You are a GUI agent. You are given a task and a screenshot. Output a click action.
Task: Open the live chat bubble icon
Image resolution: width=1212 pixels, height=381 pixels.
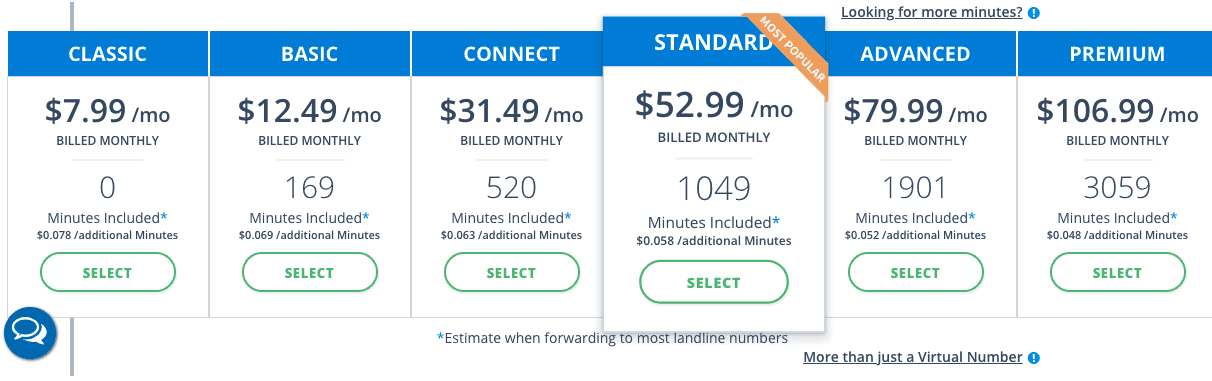pyautogui.click(x=31, y=333)
